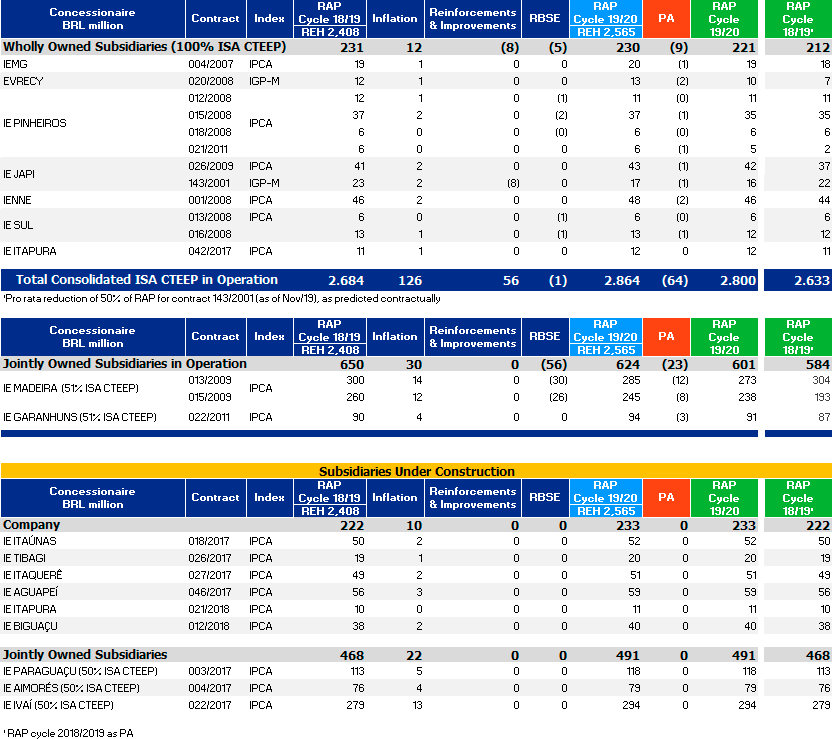Screen dimensions: 832x739
Task: Click contract number 013/2008
Action: tap(211, 217)
